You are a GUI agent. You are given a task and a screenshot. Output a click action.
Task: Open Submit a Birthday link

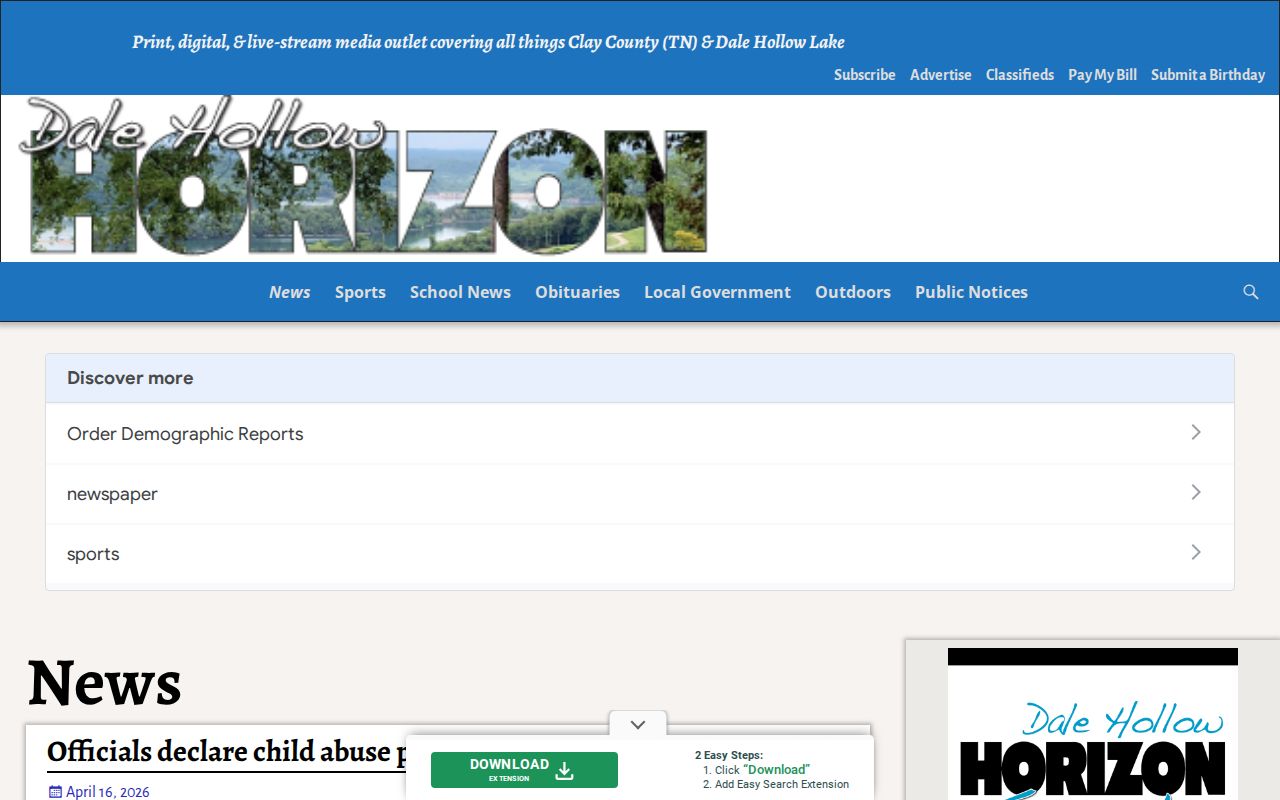[1208, 75]
